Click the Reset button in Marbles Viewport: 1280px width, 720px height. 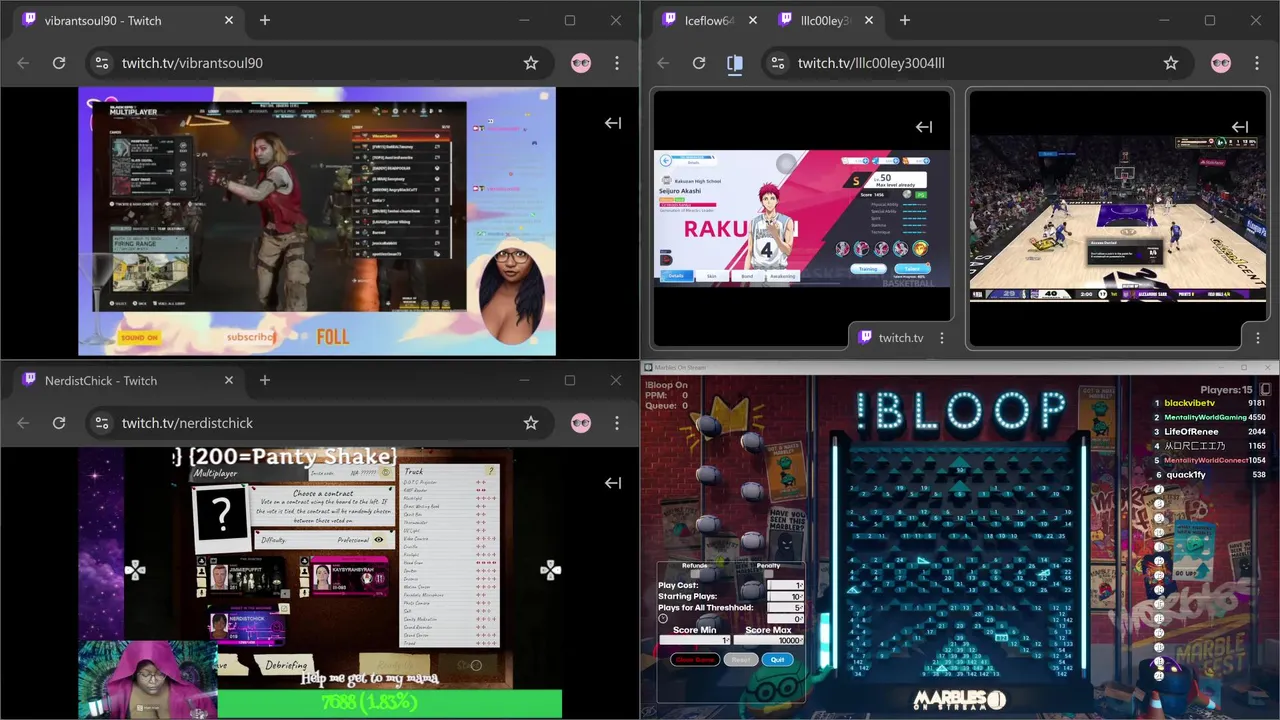pyautogui.click(x=741, y=660)
